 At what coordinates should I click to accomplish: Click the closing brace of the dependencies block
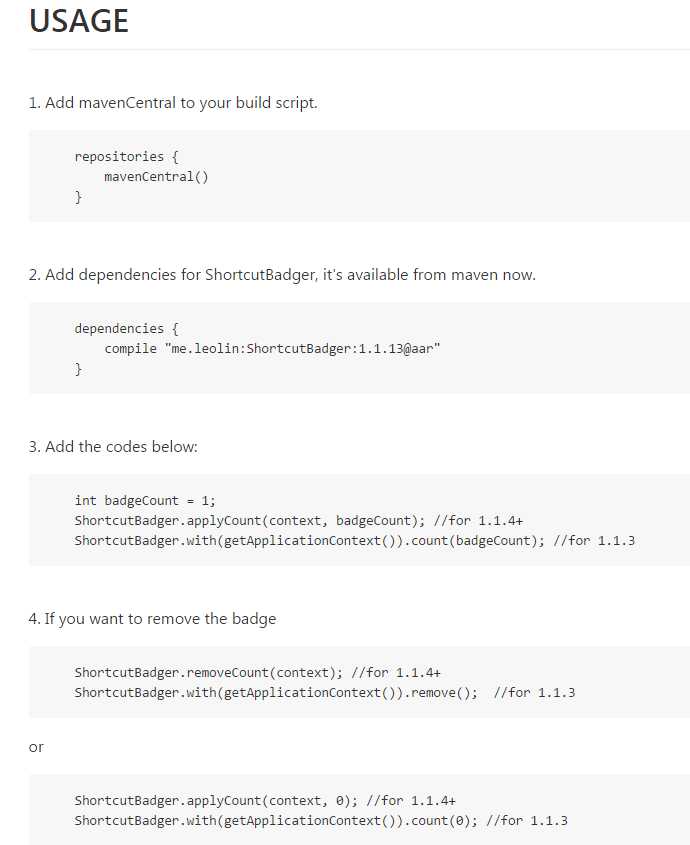tap(78, 369)
